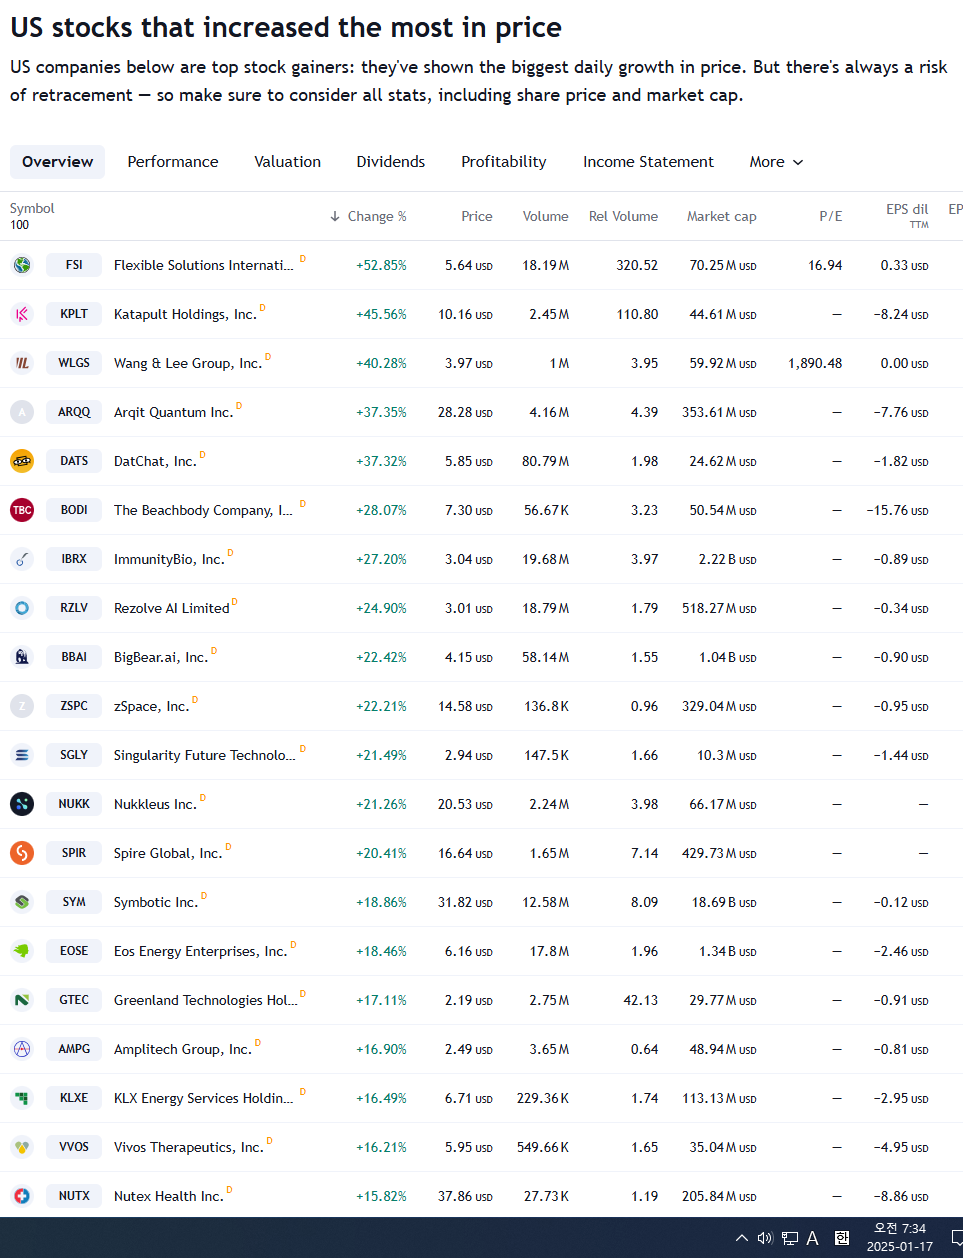
Task: Click the ARQQ logo icon
Action: (22, 412)
